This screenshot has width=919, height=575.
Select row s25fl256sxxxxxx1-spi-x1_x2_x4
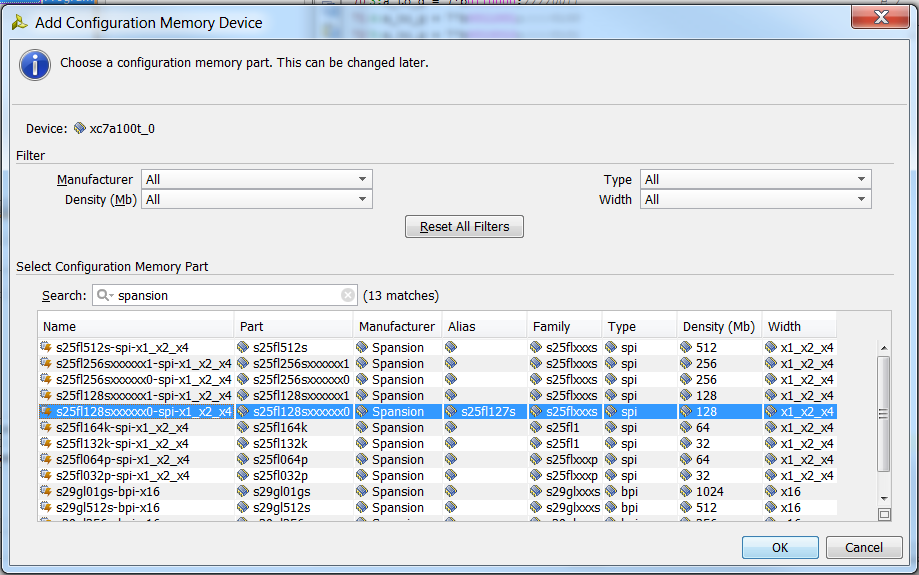[x=437, y=363]
